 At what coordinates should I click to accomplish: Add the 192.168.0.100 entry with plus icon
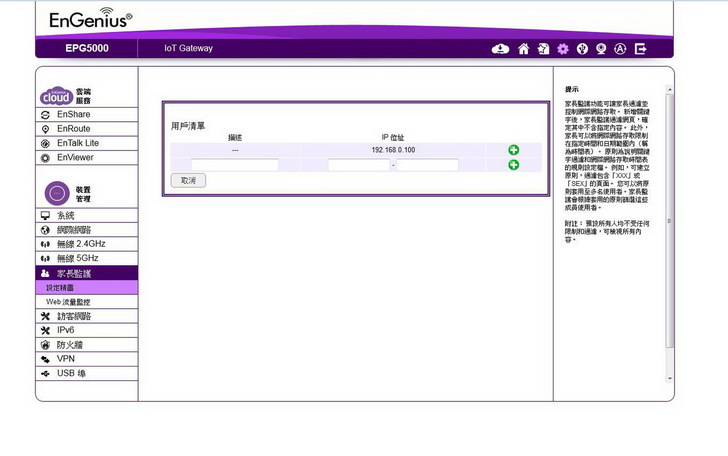[x=514, y=150]
